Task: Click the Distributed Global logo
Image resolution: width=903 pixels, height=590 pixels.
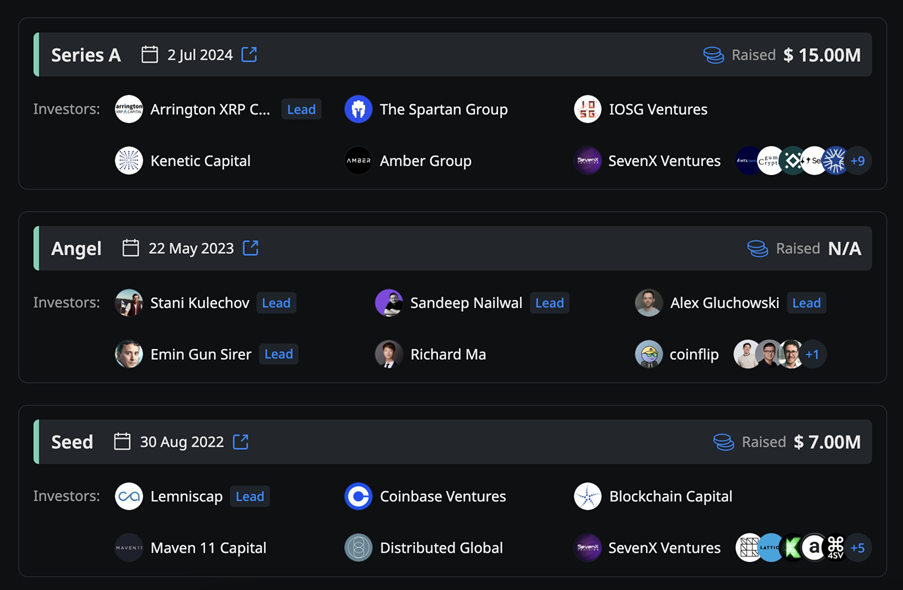Action: (358, 548)
